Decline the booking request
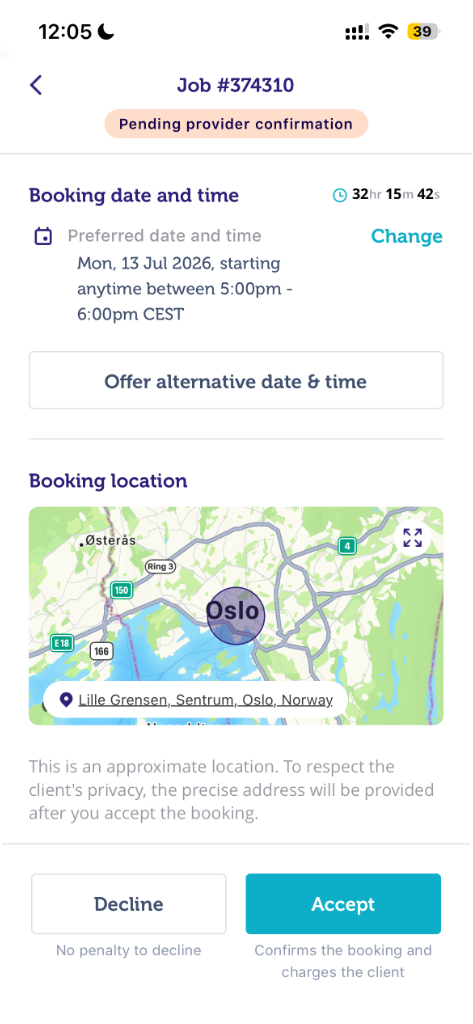Viewport: 473px width, 1024px height. click(129, 904)
